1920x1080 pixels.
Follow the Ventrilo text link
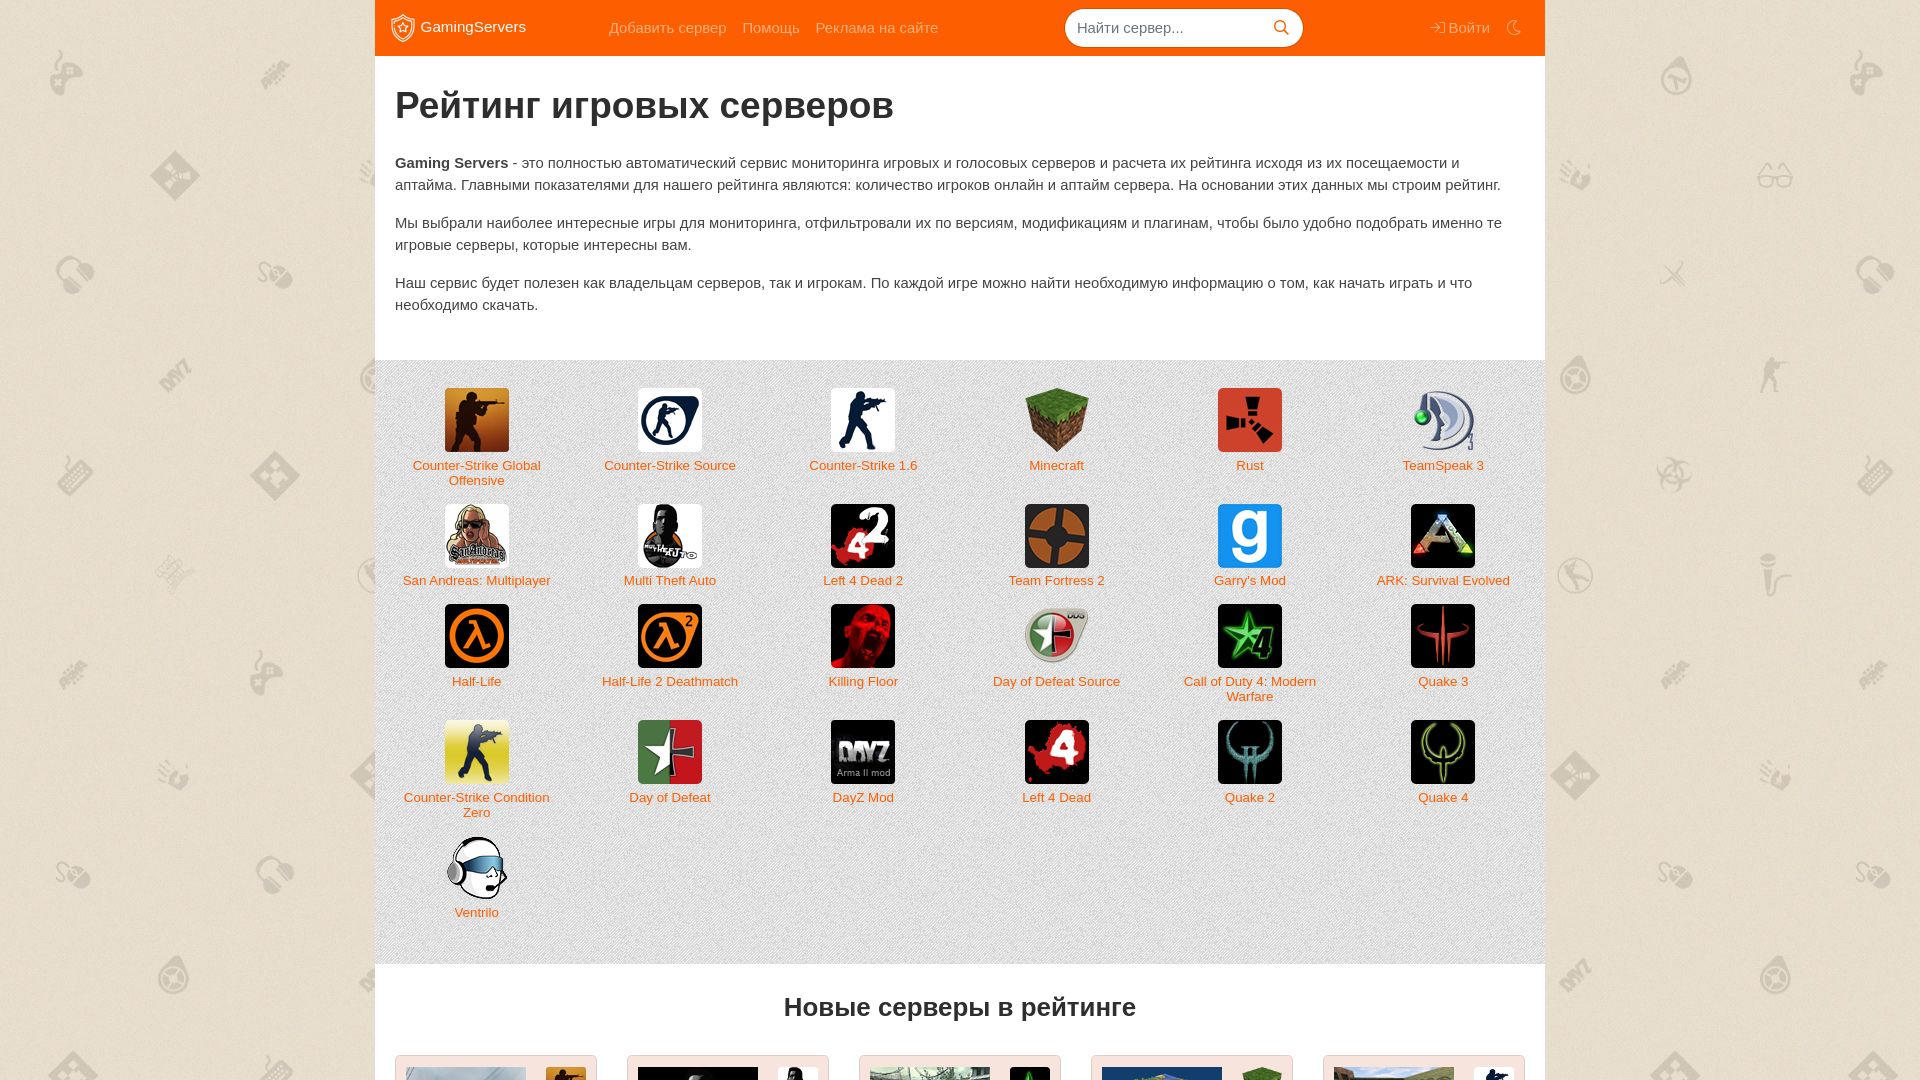pyautogui.click(x=477, y=913)
